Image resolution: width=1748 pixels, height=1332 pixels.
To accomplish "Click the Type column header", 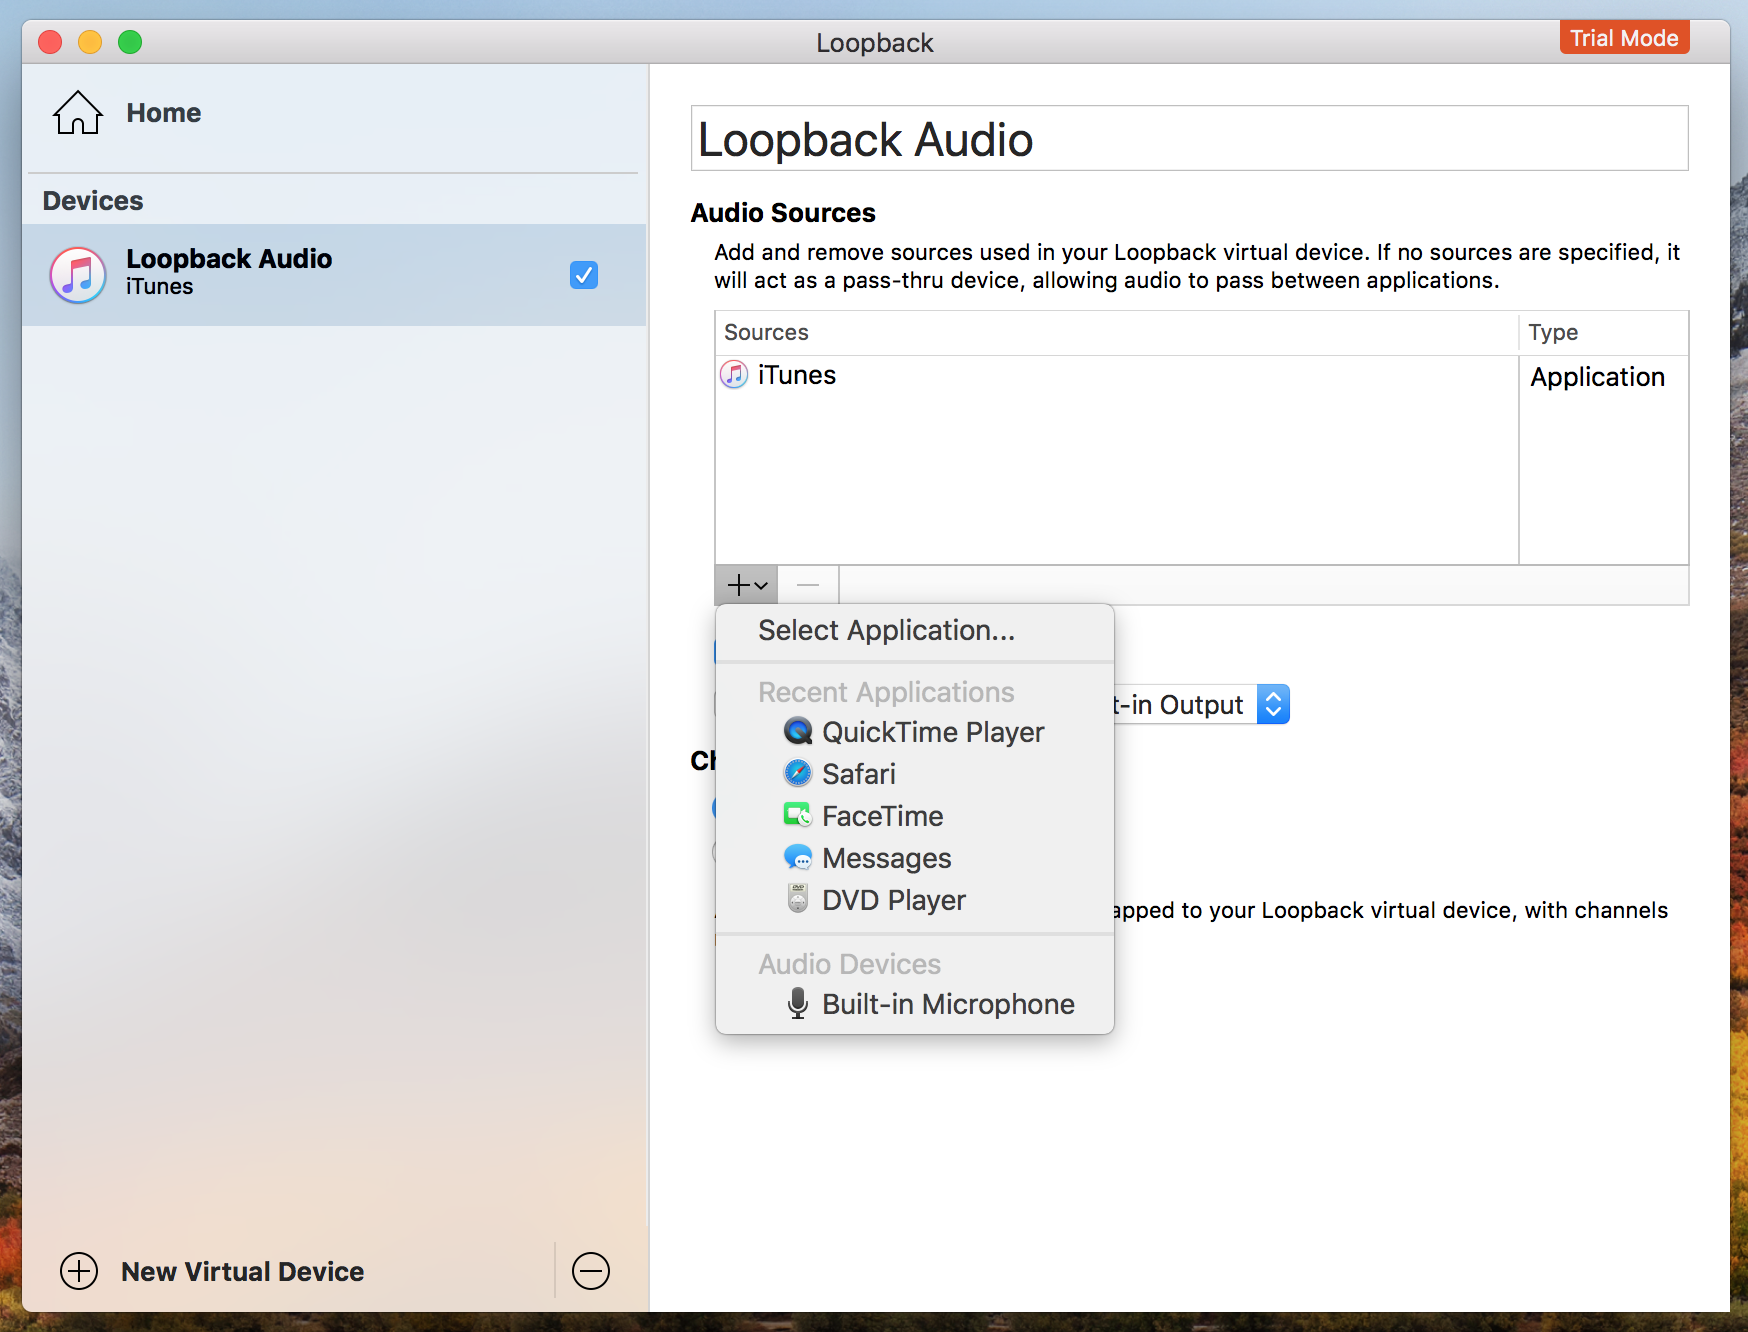I will coord(1604,333).
